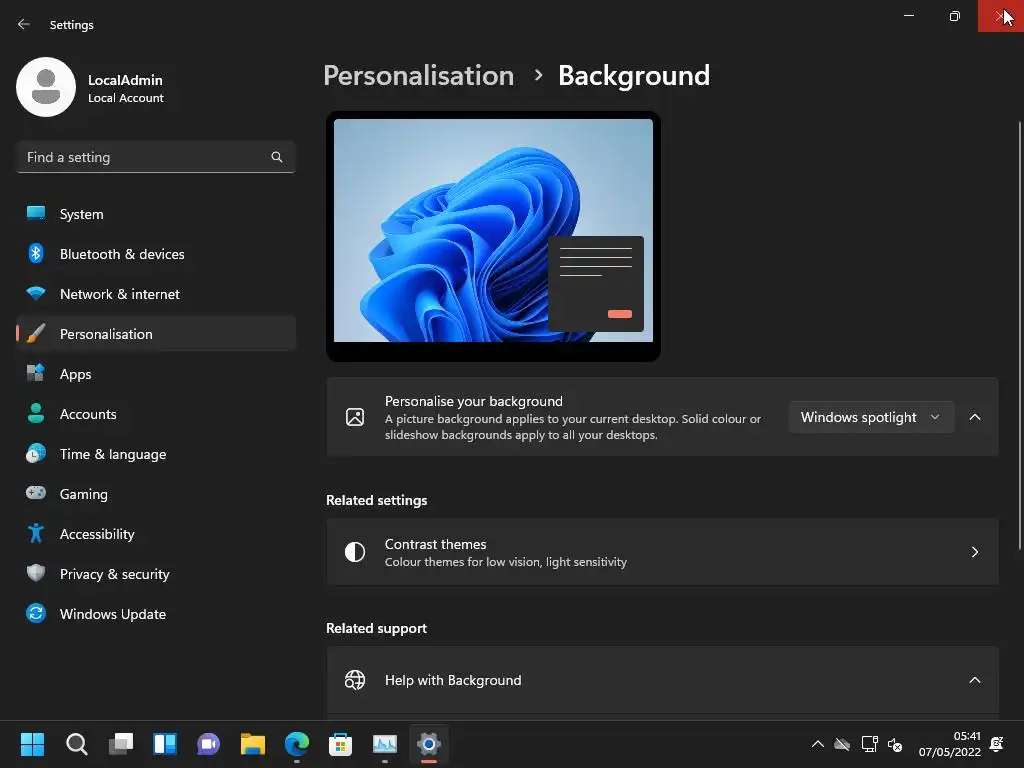Open taskbar Search

(x=76, y=744)
